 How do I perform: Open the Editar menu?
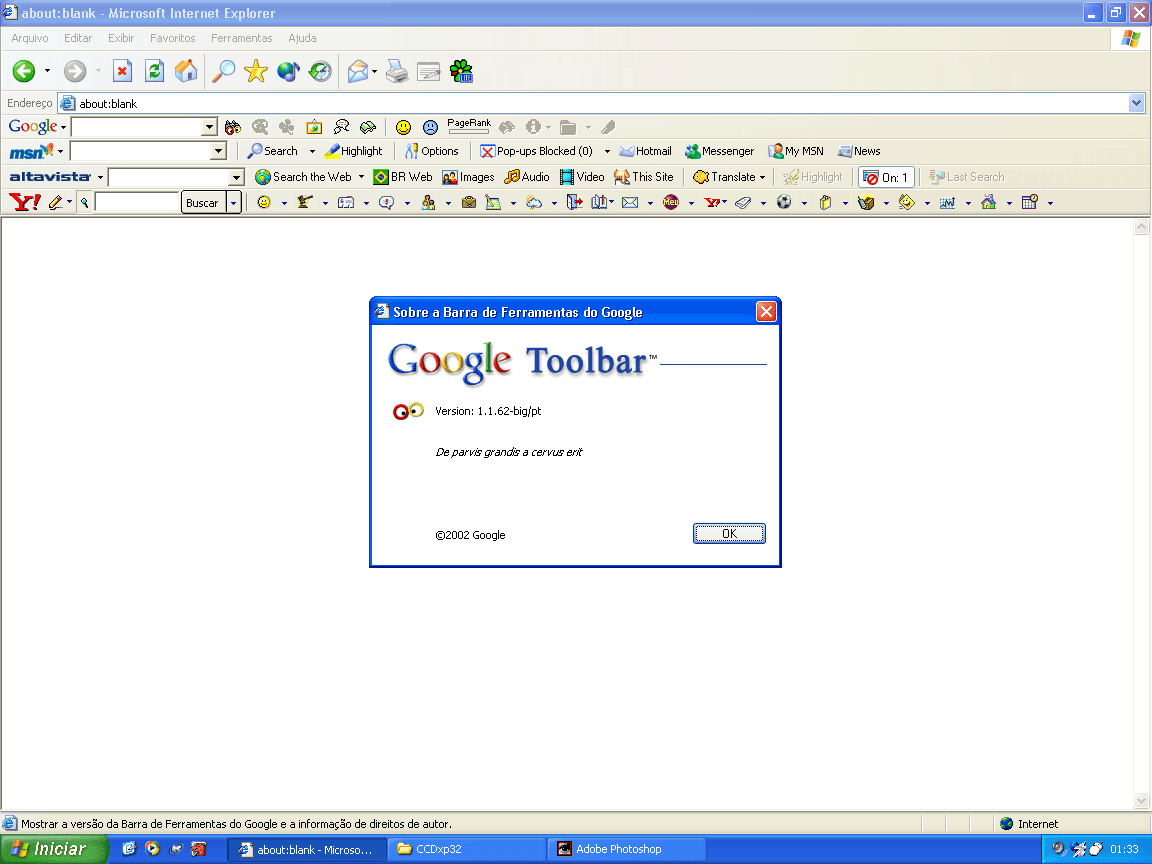tap(78, 38)
